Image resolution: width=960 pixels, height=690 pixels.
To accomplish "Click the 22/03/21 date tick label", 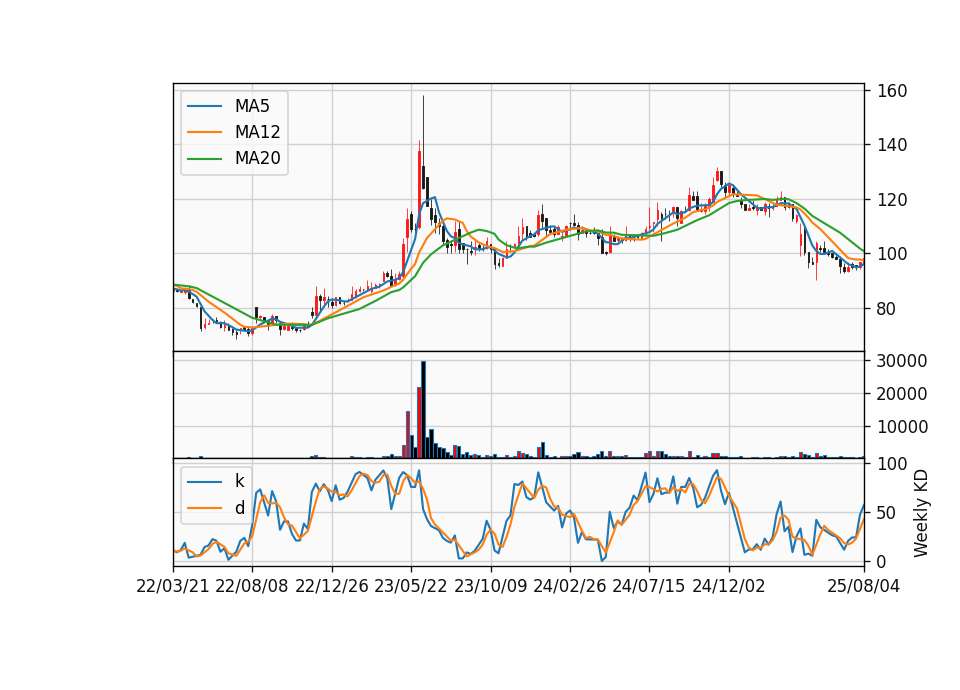I will click(x=173, y=586).
